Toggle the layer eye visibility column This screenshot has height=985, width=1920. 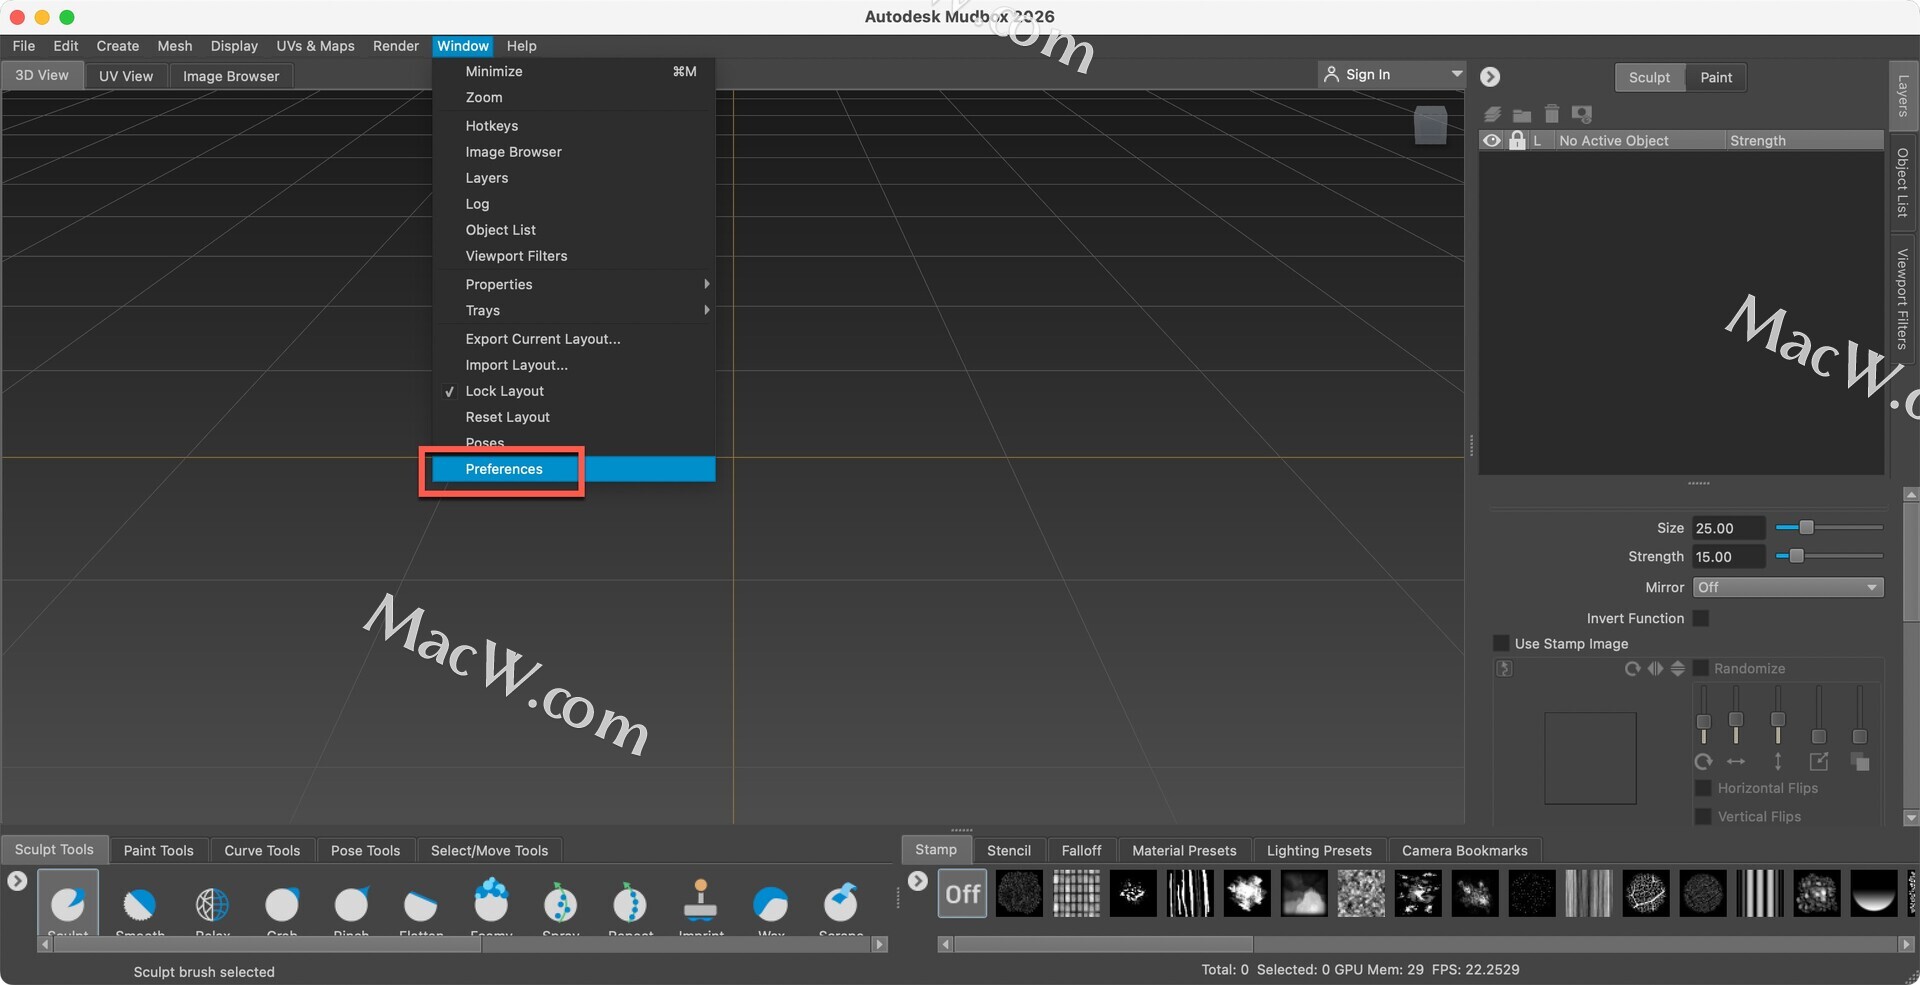pyautogui.click(x=1492, y=140)
